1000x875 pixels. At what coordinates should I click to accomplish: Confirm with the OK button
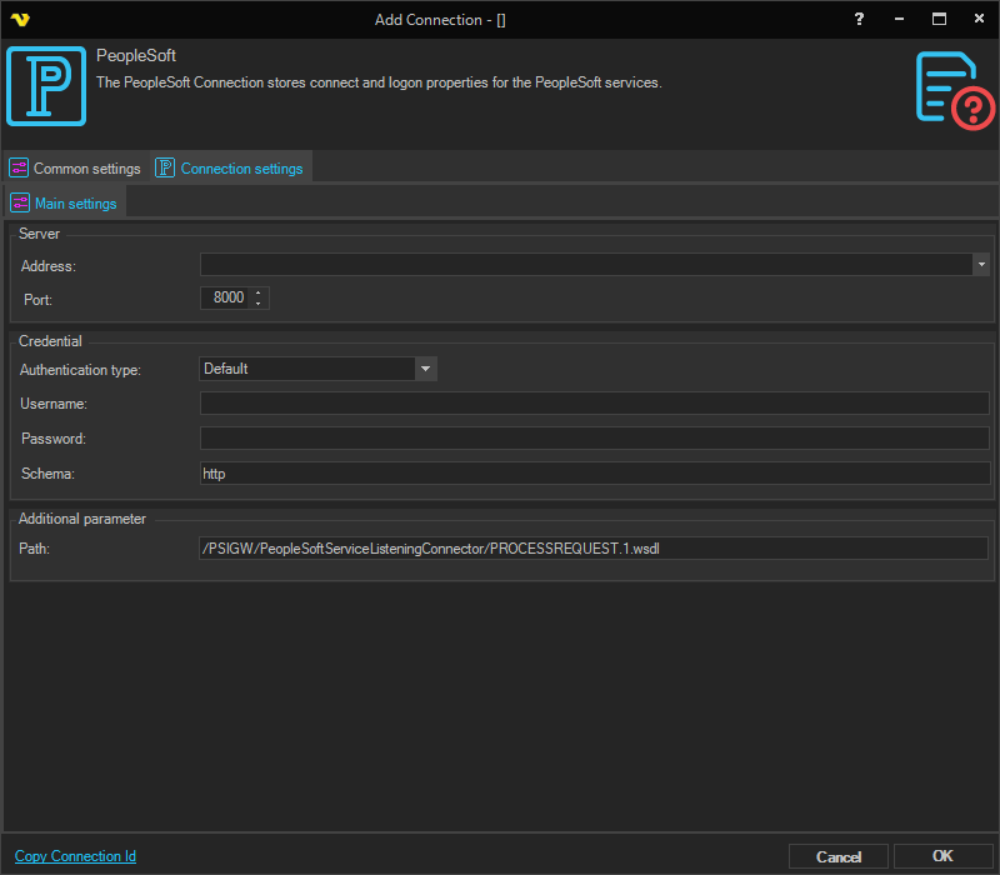tap(942, 856)
